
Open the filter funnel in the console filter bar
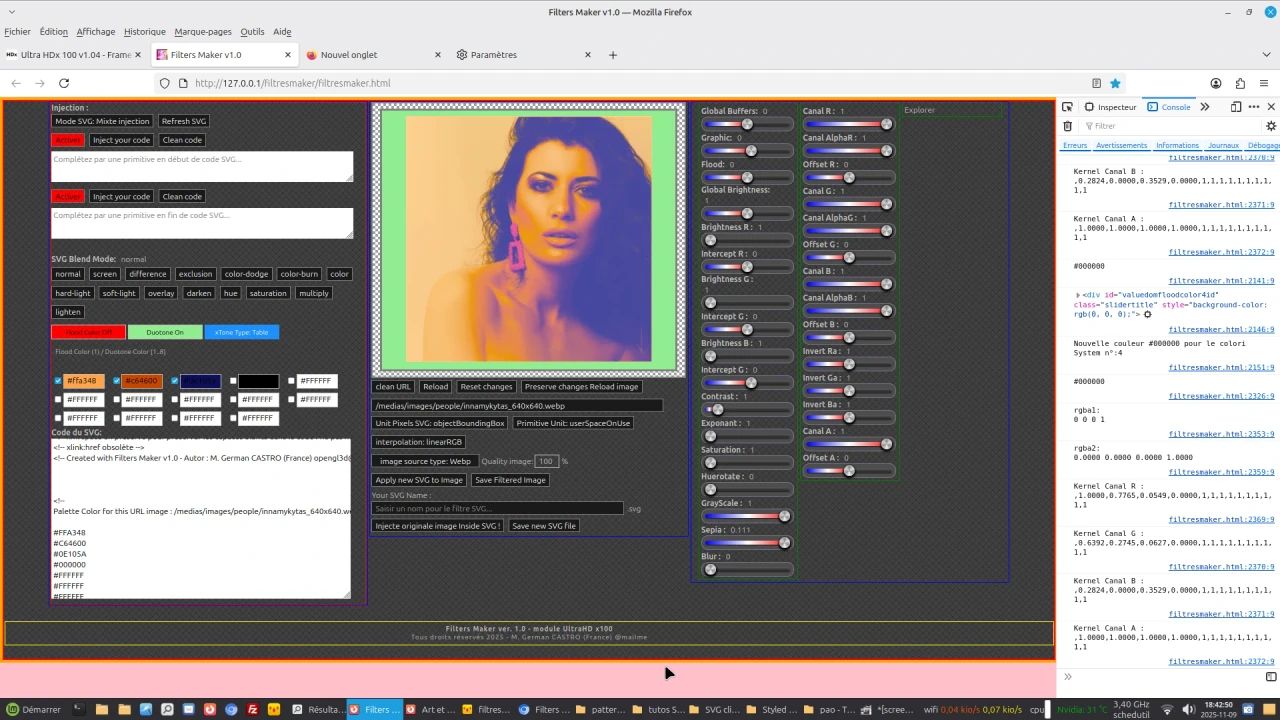(x=1087, y=126)
